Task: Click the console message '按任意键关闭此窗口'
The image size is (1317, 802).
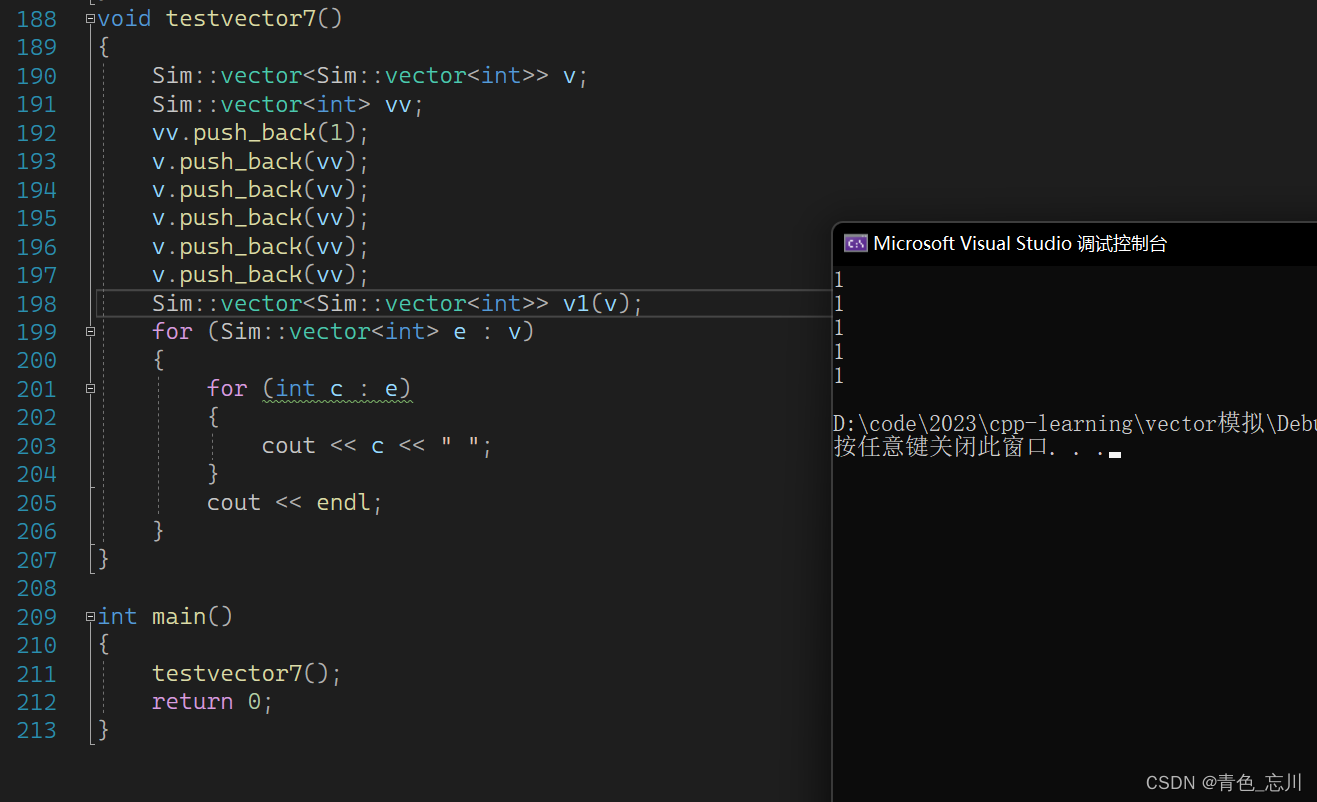Action: [940, 447]
